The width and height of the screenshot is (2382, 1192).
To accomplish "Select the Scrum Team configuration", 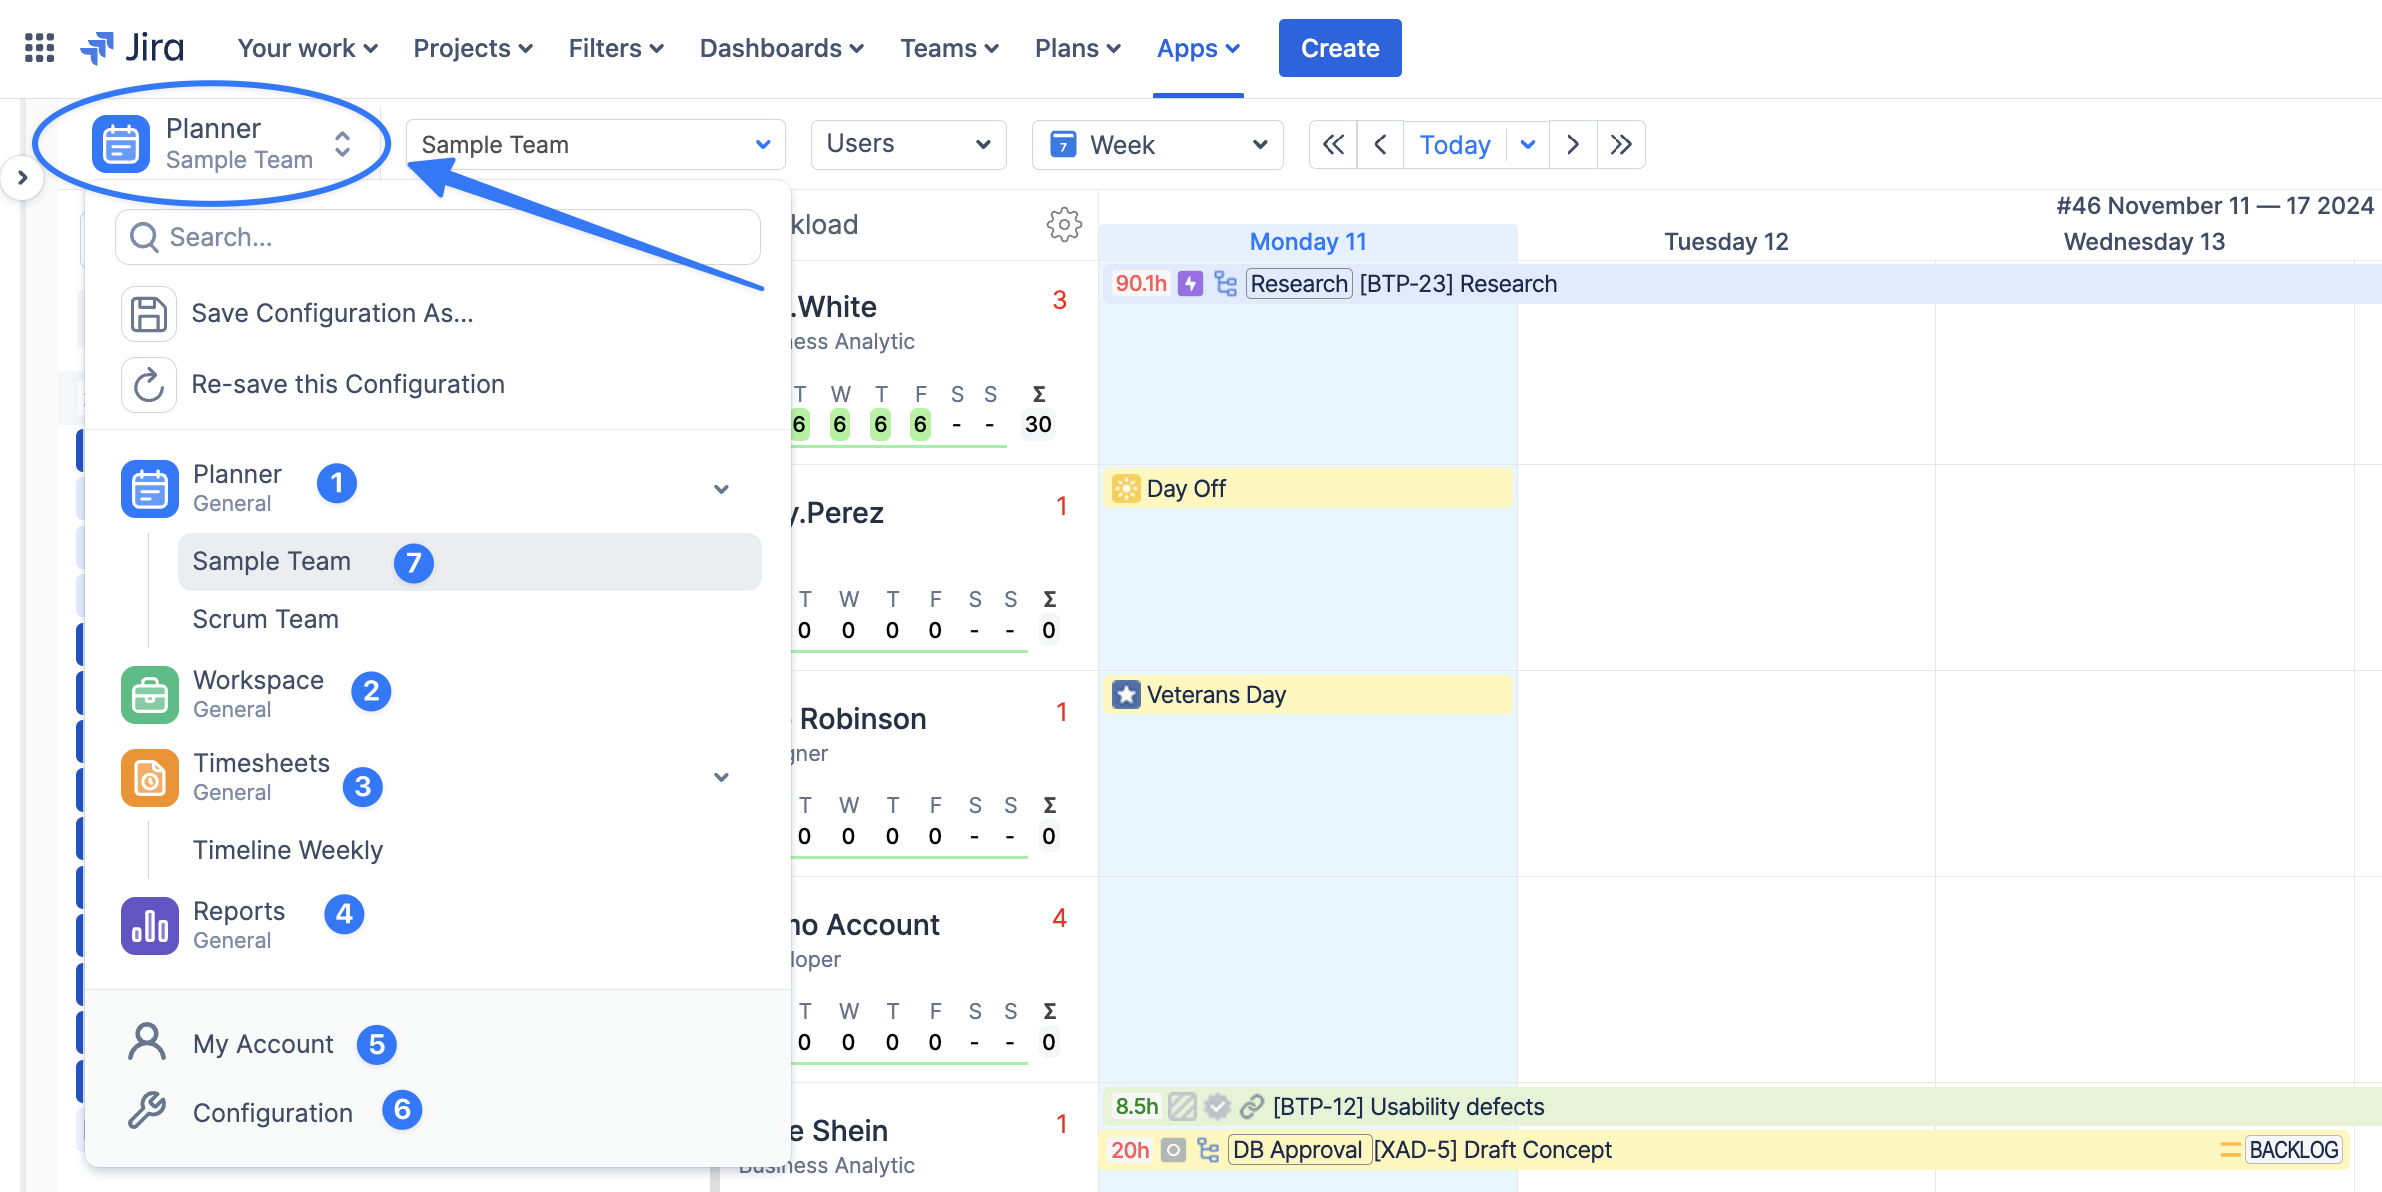I will point(266,619).
